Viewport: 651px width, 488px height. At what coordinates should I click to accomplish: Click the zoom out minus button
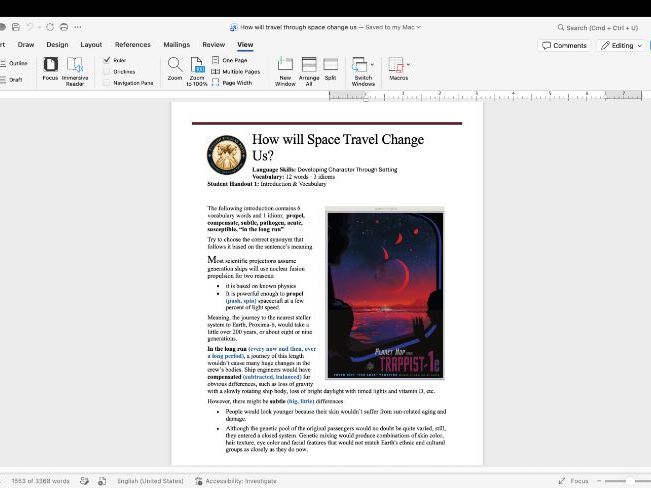[x=599, y=481]
